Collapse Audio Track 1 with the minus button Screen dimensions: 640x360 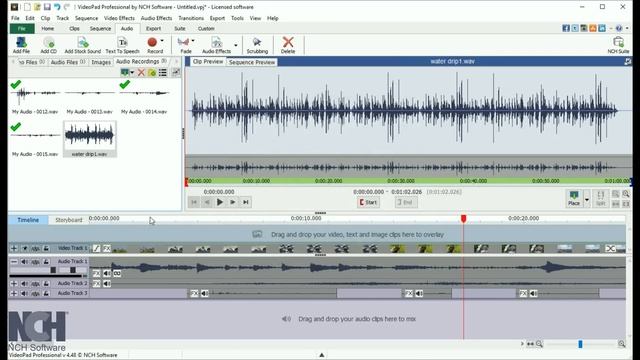point(14,261)
